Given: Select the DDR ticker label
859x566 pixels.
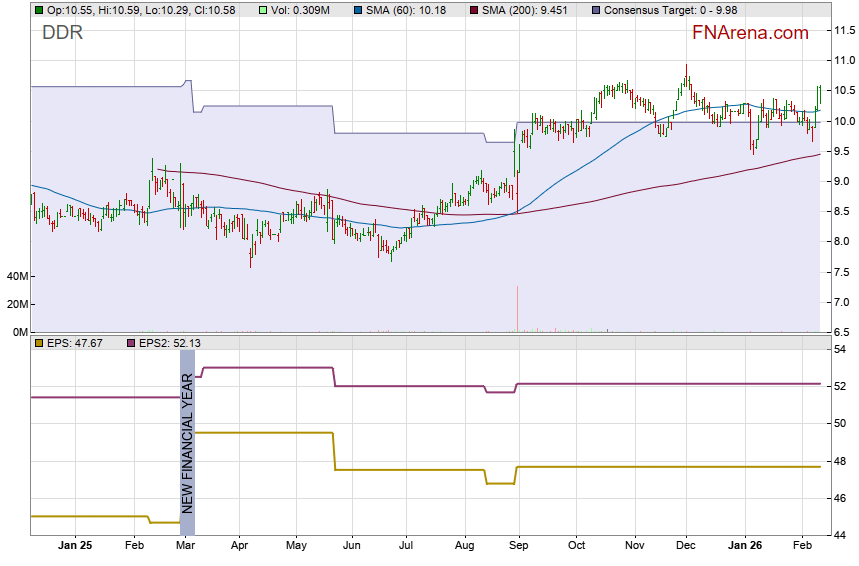Looking at the screenshot, I should (62, 33).
